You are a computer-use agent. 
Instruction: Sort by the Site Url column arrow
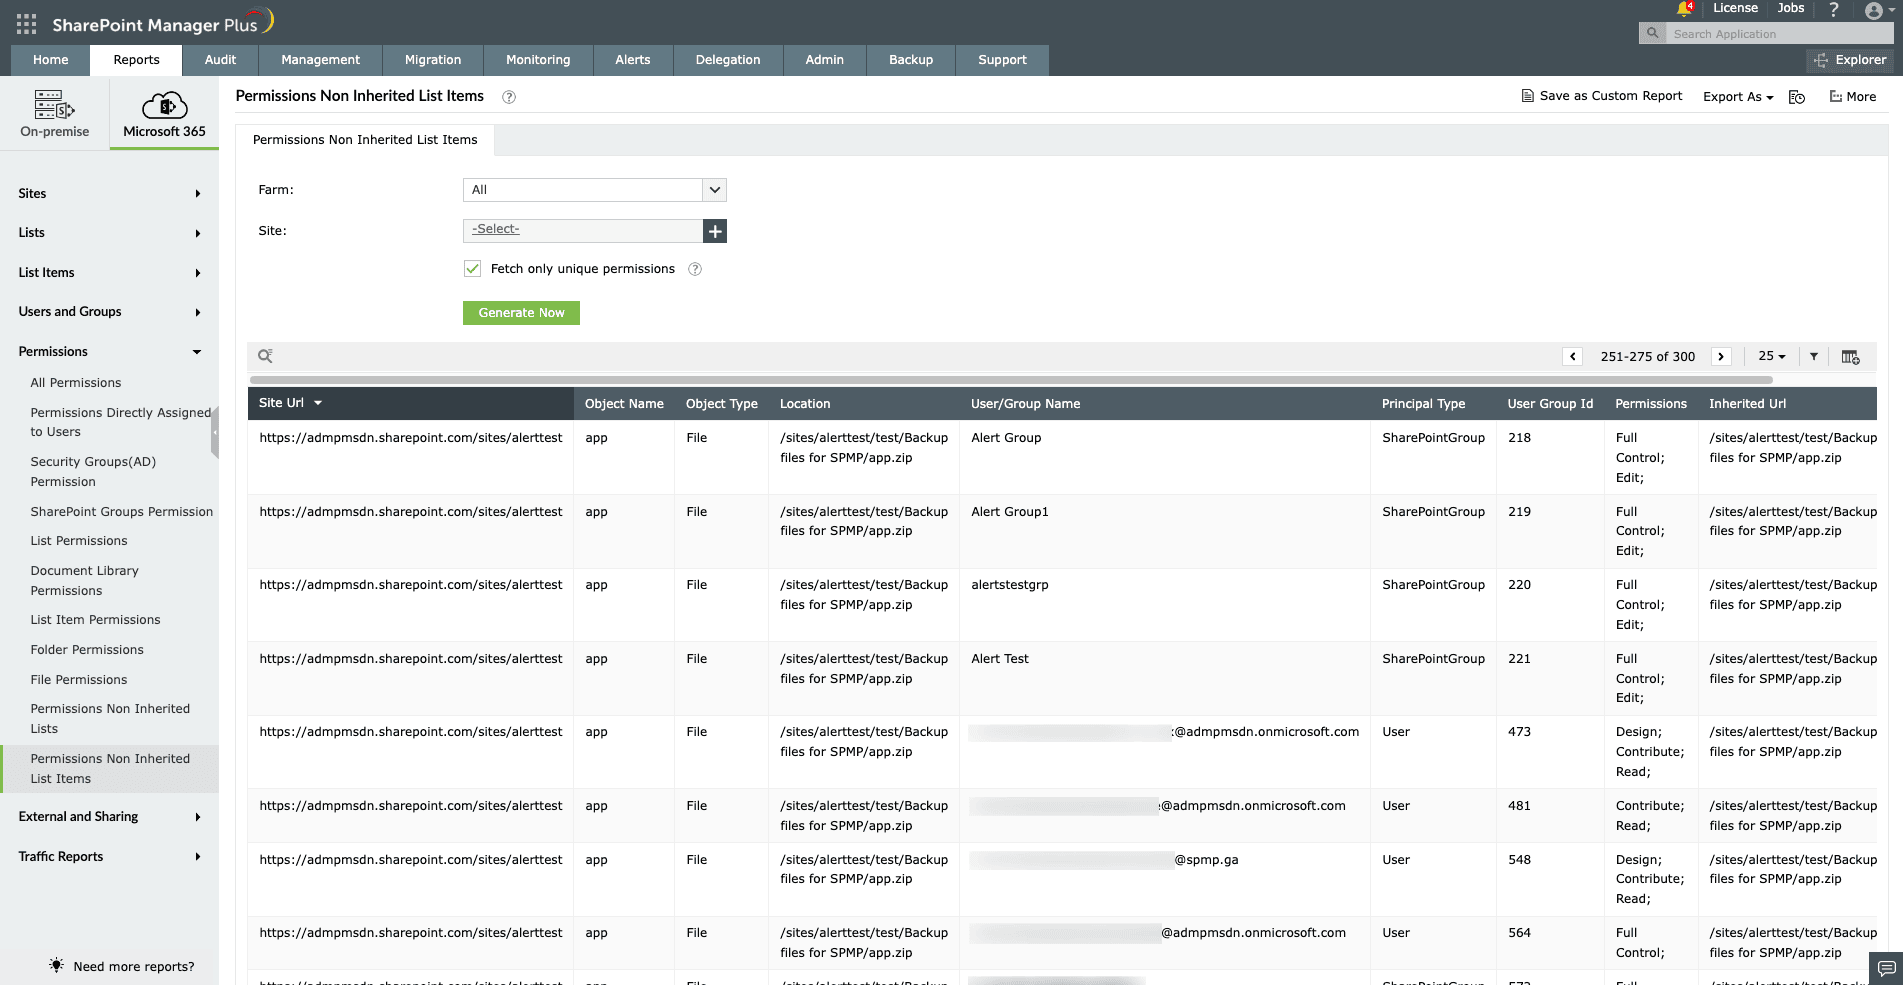coord(318,403)
